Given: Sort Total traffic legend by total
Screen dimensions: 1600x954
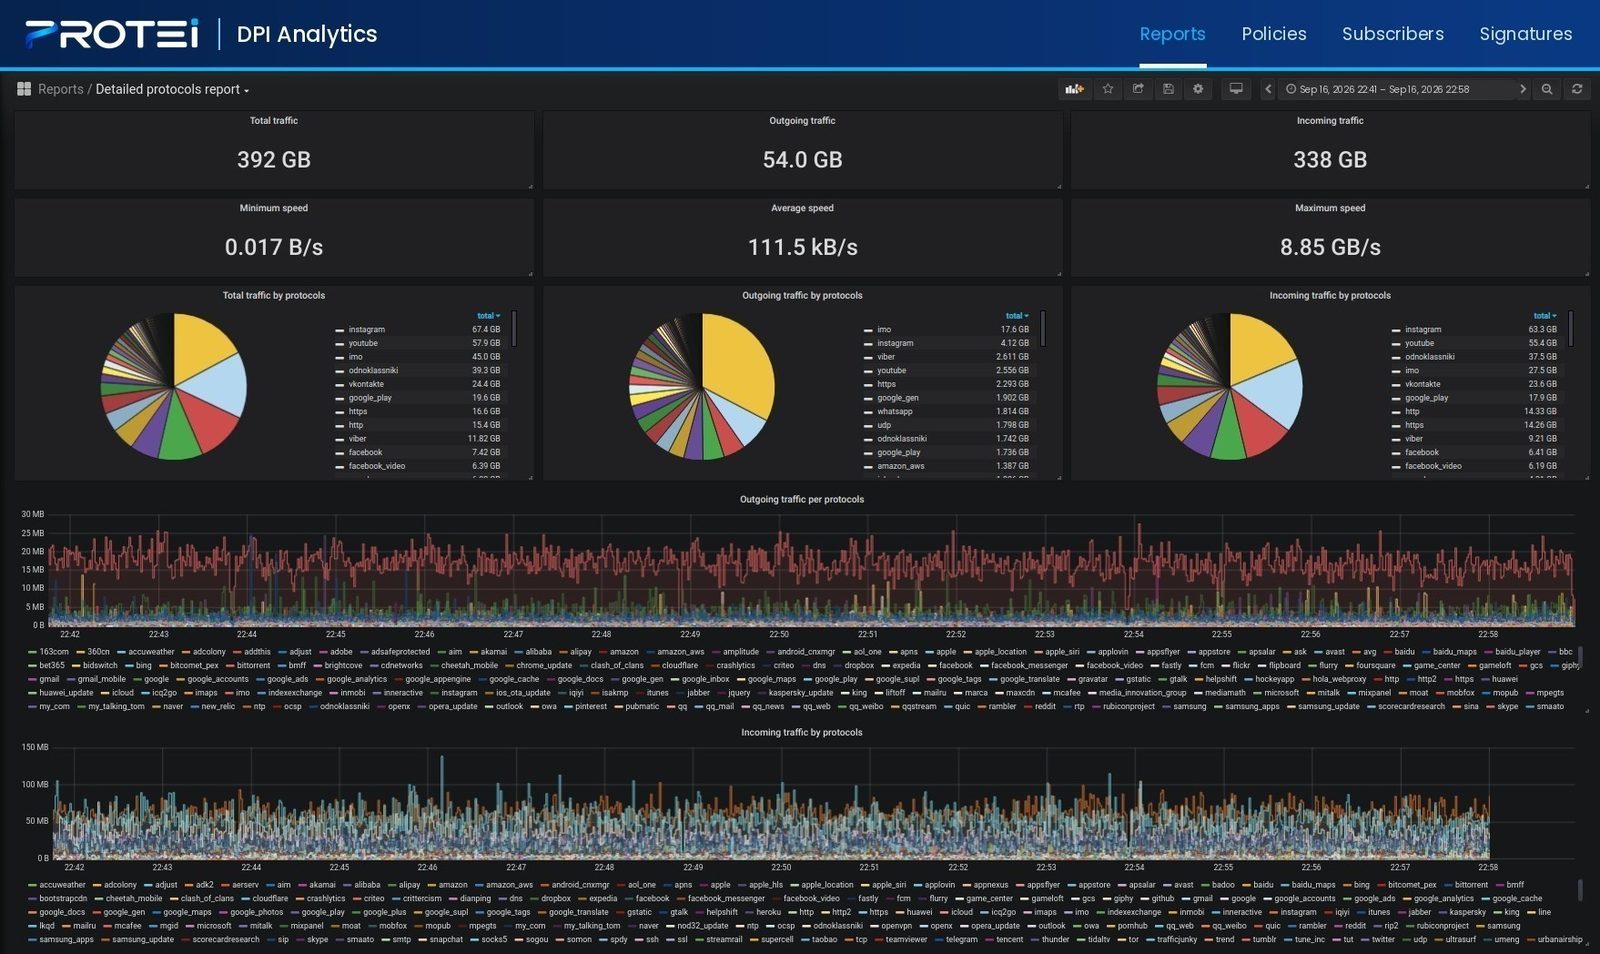Looking at the screenshot, I should [488, 316].
